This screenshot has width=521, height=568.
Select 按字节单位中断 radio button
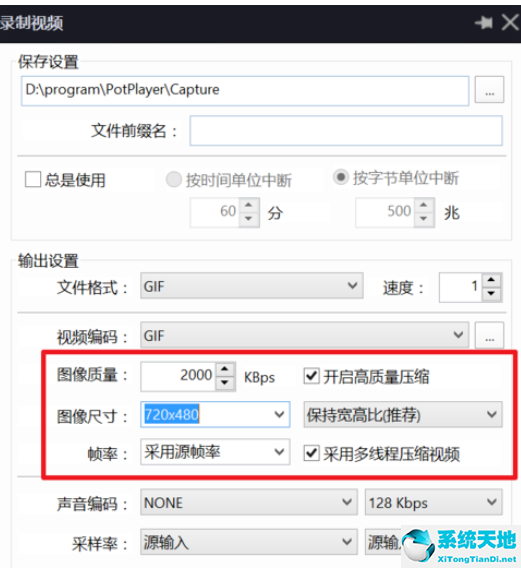tap(341, 177)
